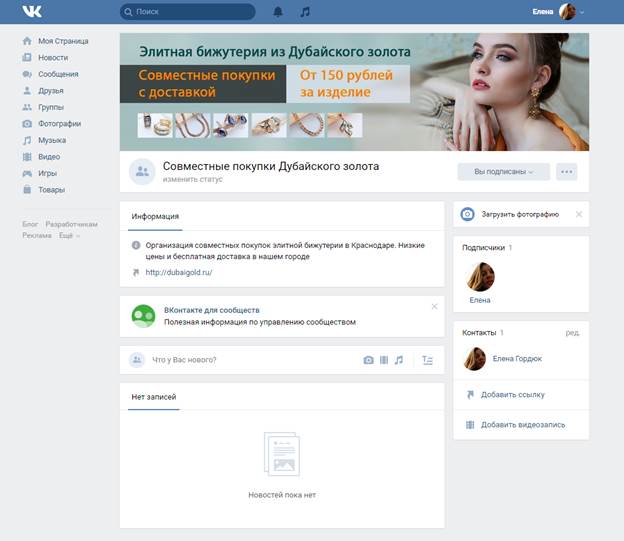Viewport: 624px width, 541px height.
Task: Open the dubaigold.ru website link
Action: 179,272
